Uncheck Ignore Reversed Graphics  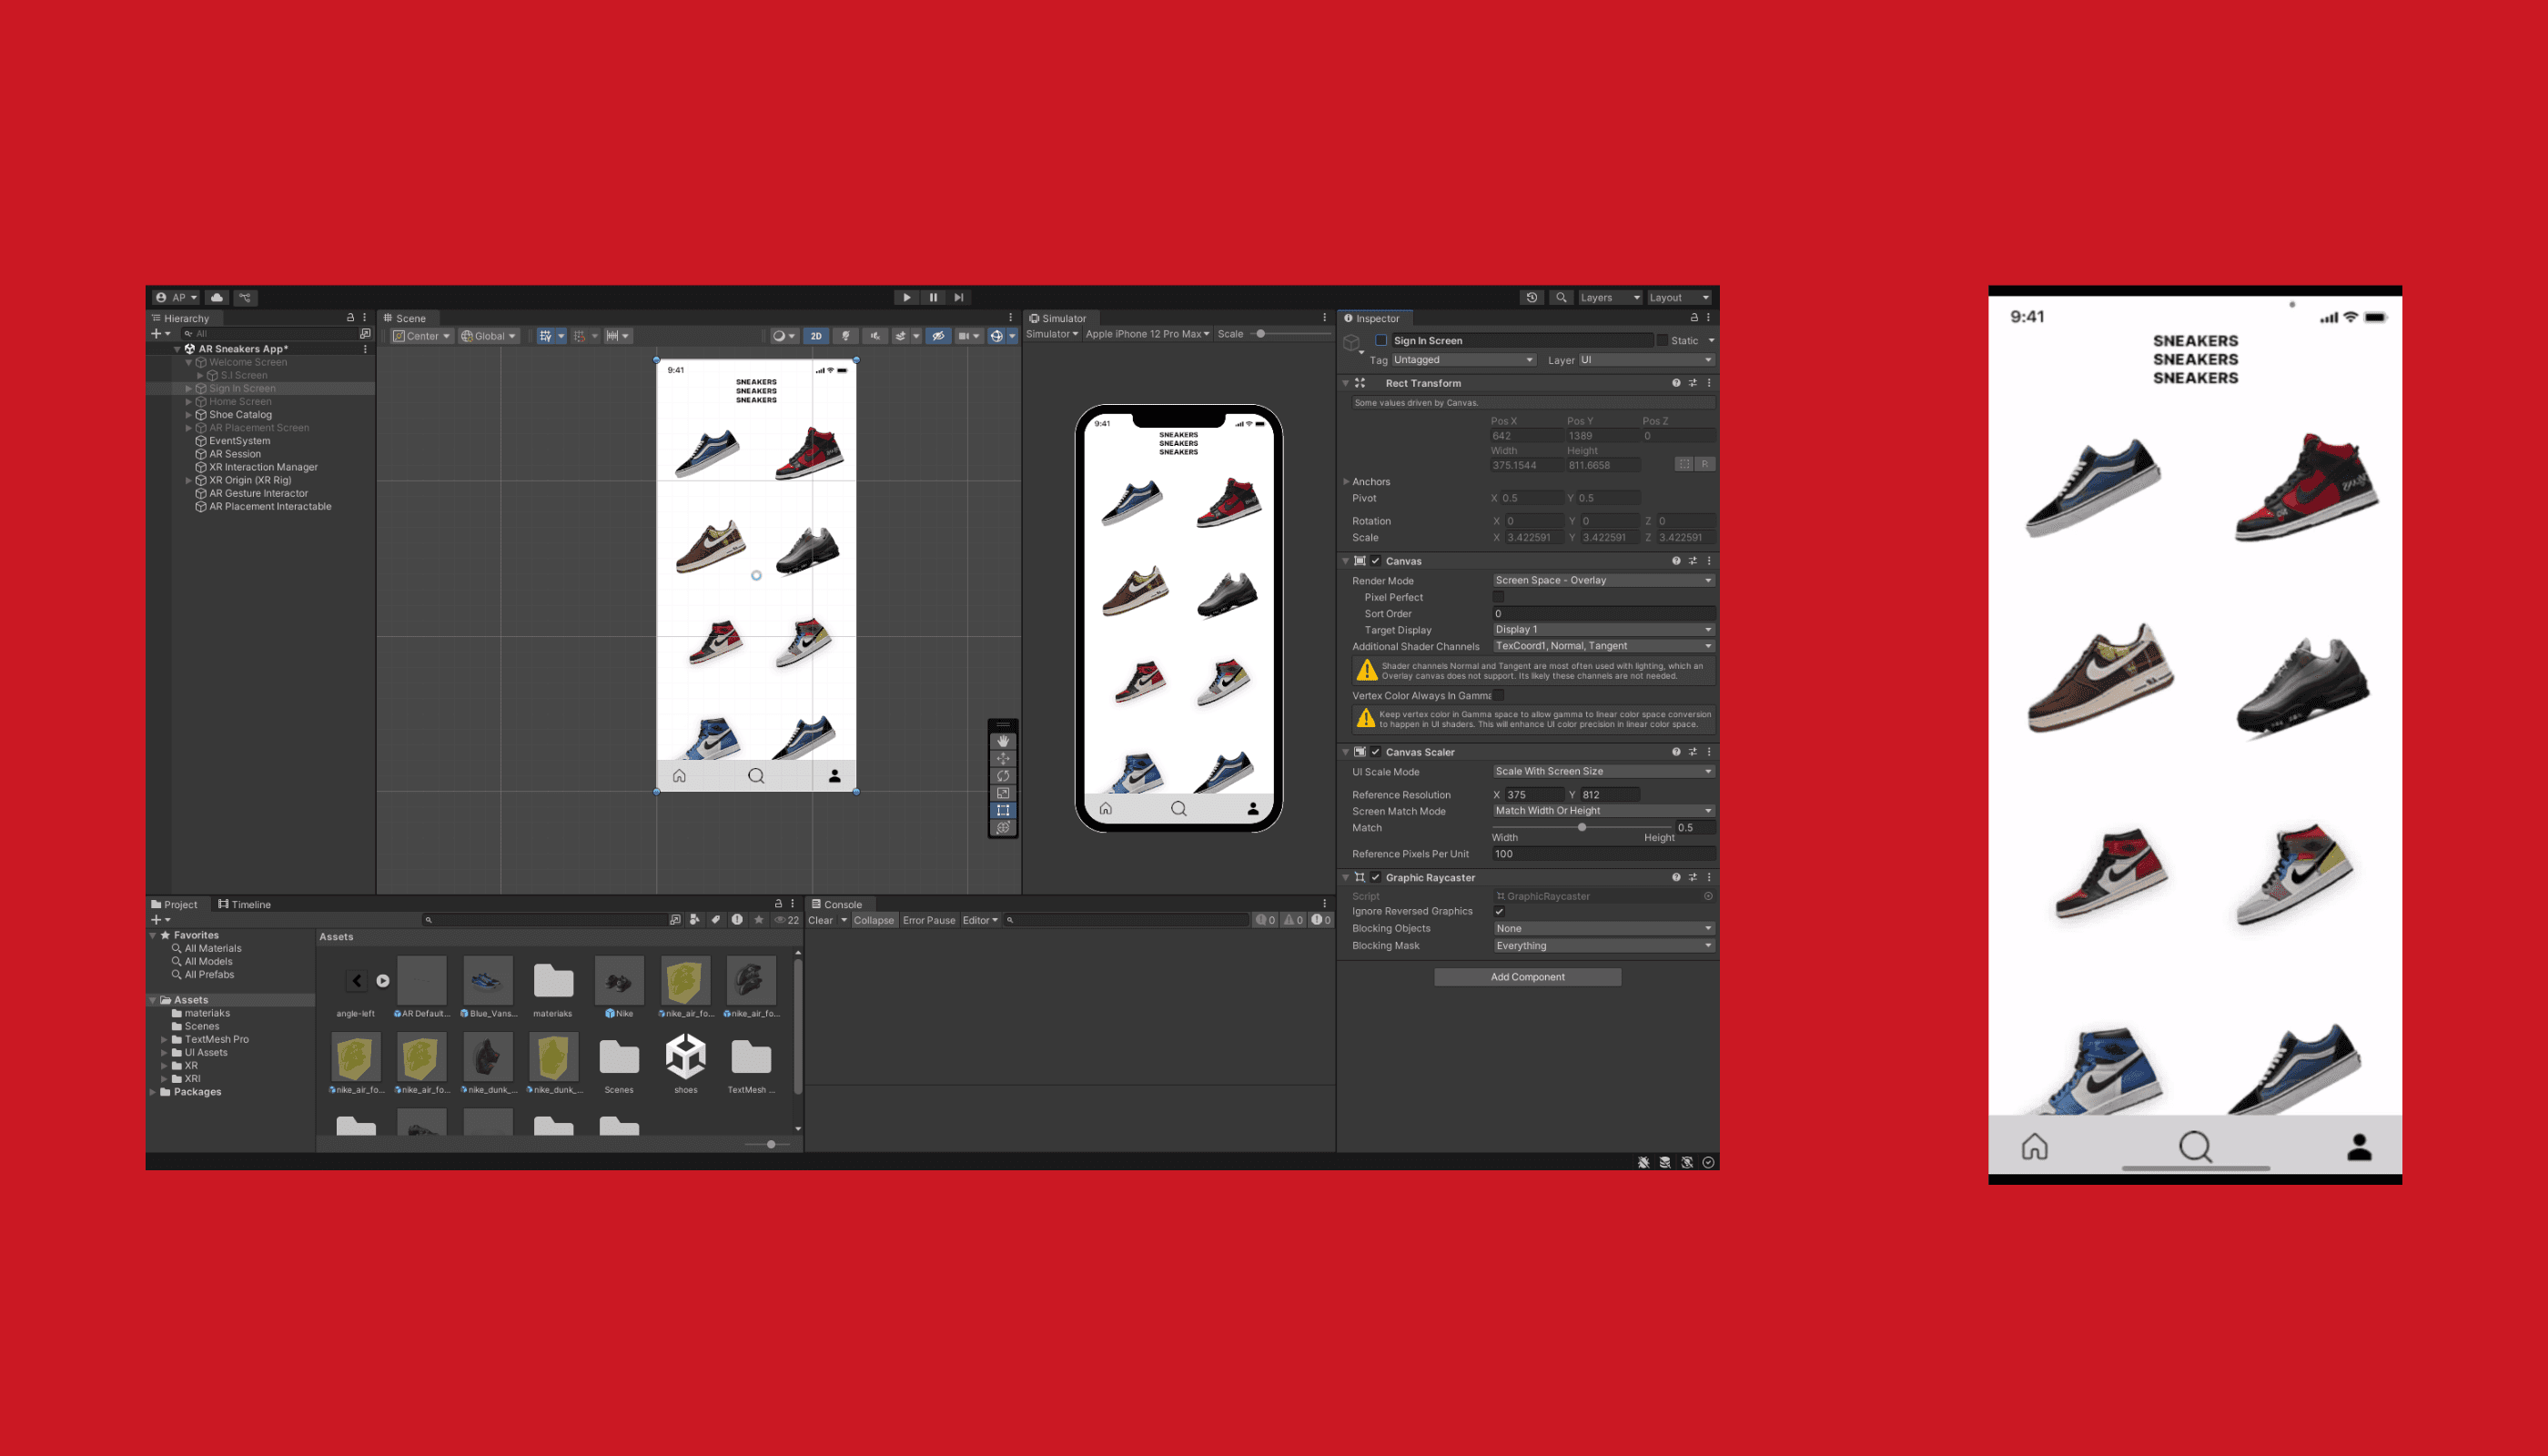1499,912
